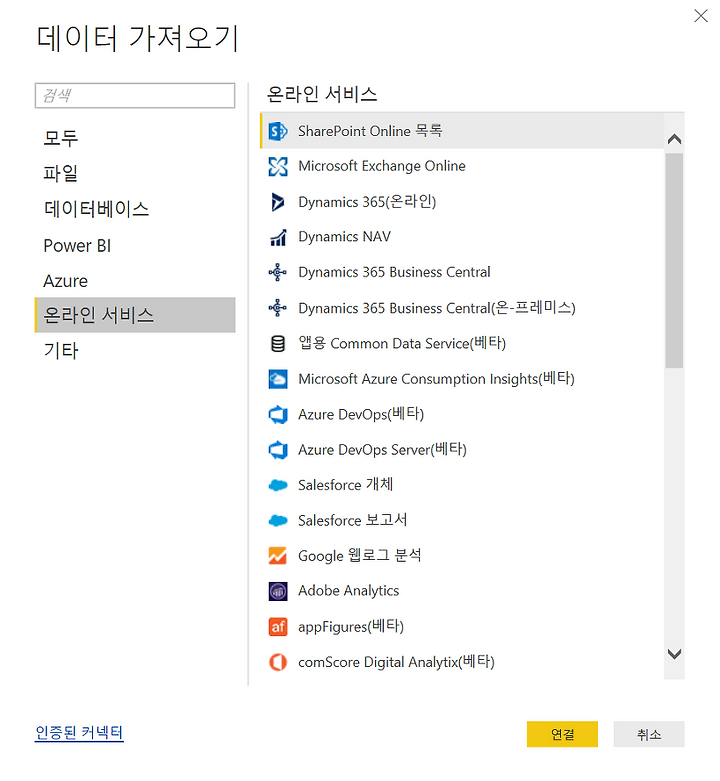This screenshot has height=781, width=720.
Task: Click the Dynamics 365(온라인) icon
Action: pos(278,202)
